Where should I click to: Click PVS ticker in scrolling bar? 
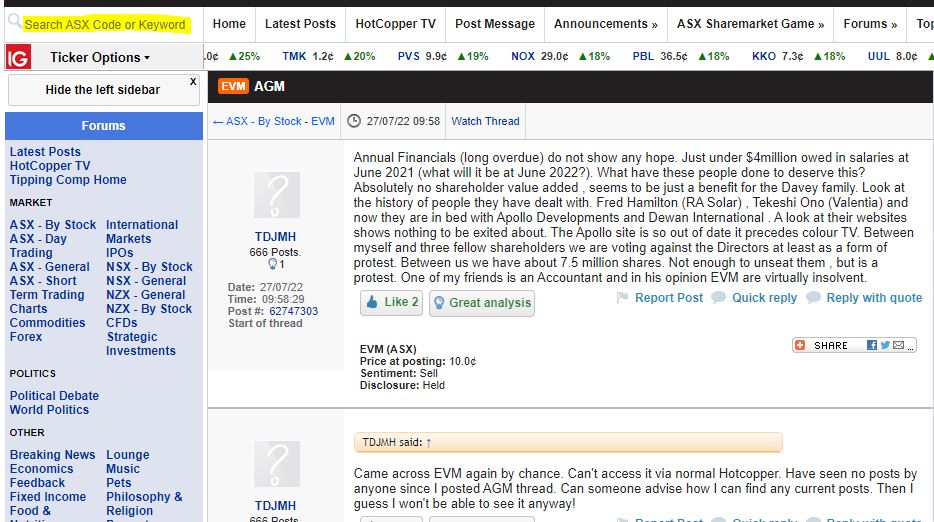[x=409, y=57]
